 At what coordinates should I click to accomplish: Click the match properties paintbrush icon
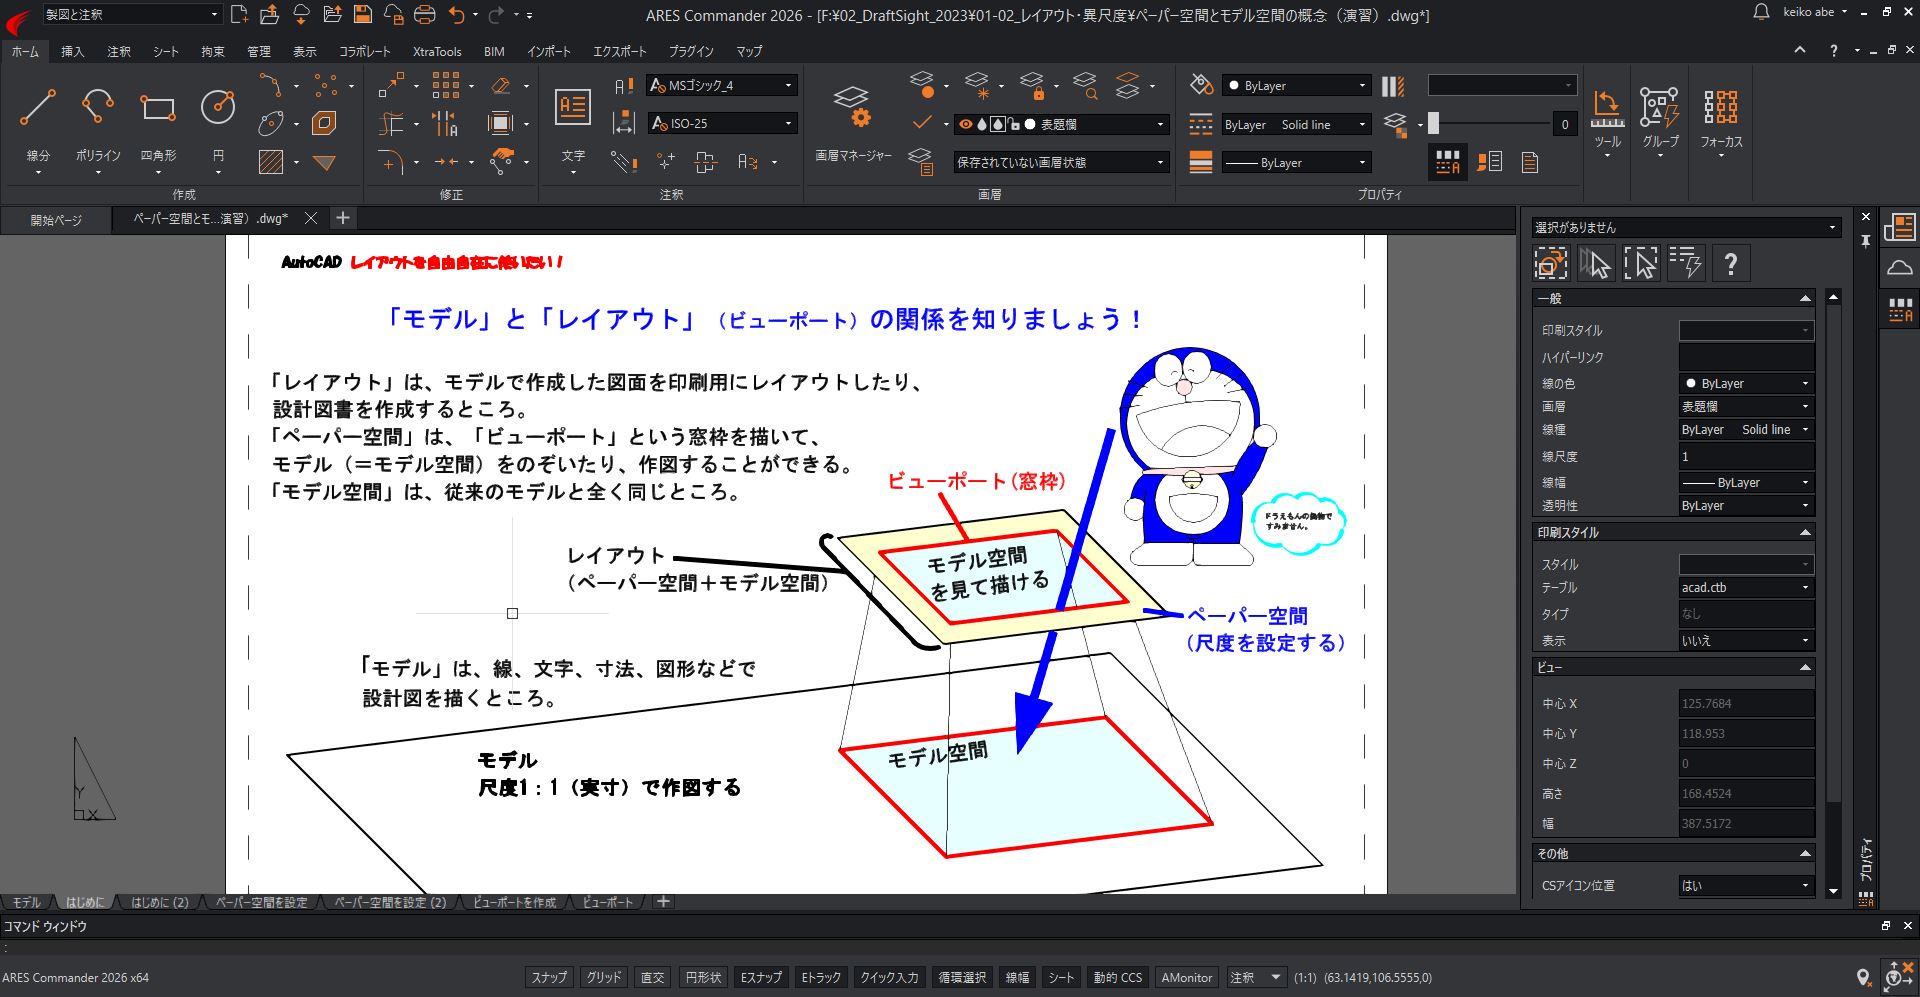point(1202,85)
